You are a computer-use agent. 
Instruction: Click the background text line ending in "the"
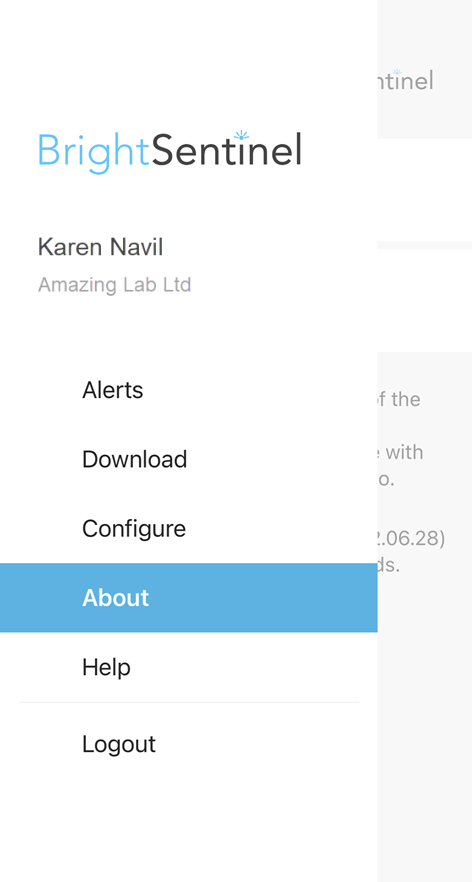(399, 399)
